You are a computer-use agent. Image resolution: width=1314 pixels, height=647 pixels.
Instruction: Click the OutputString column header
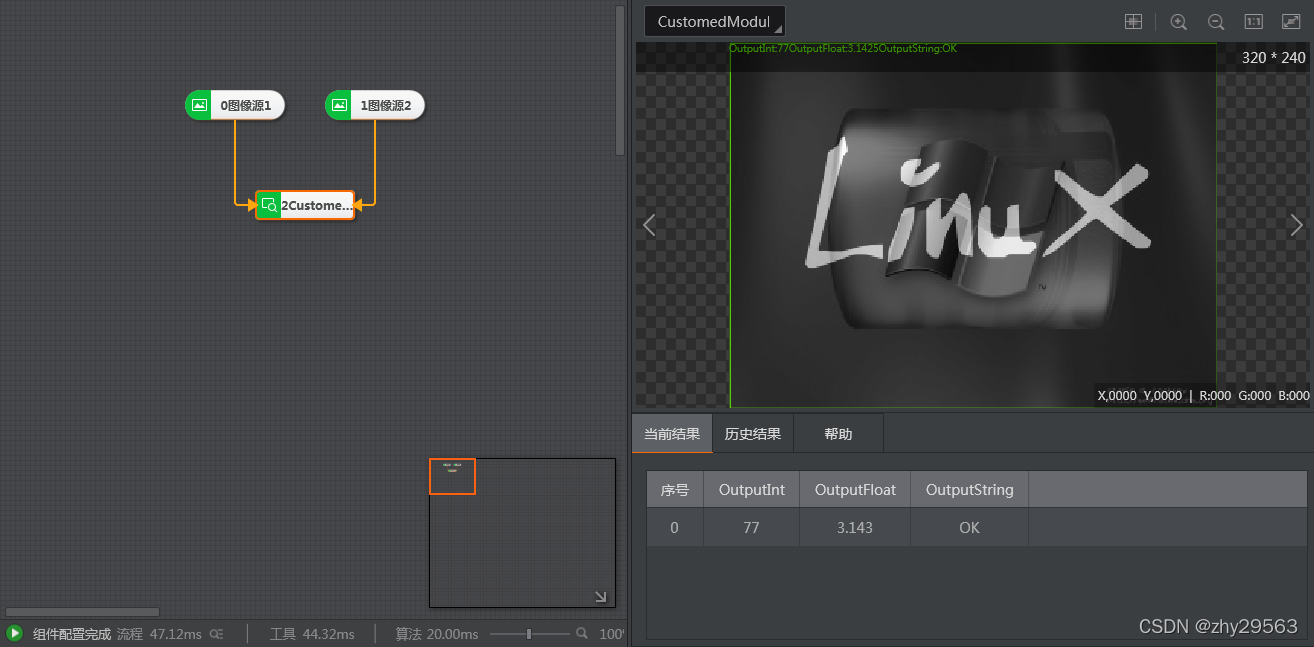(x=969, y=490)
